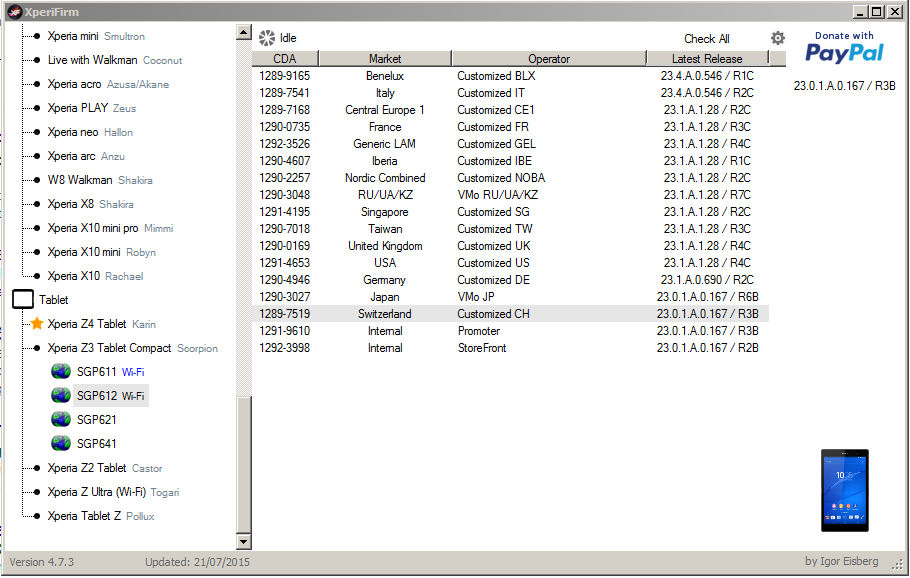
Task: Sort by the CDA column header
Action: point(285,59)
